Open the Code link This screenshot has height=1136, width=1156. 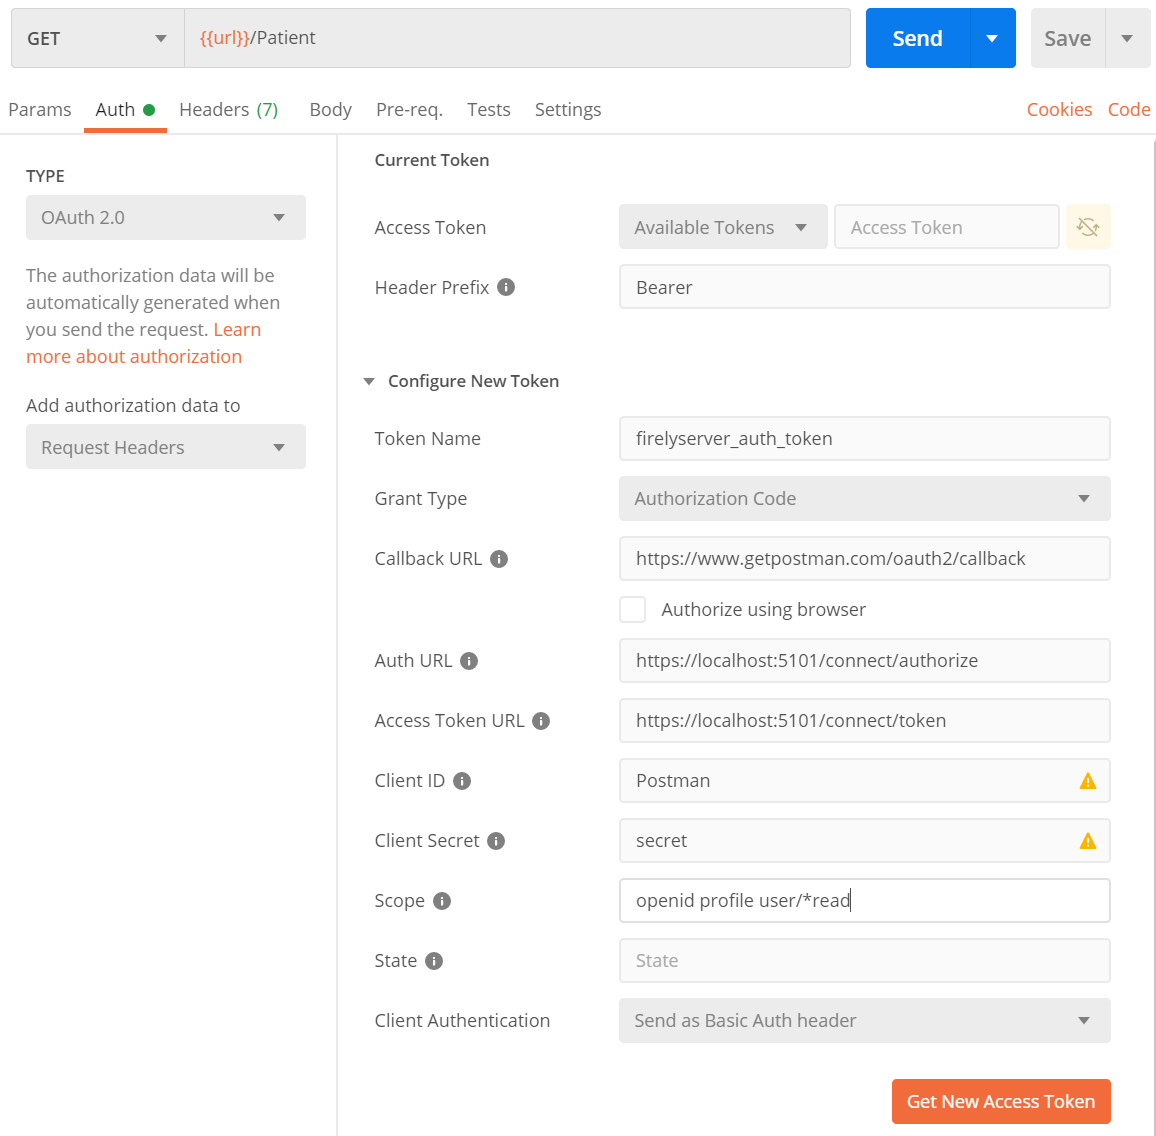pos(1129,110)
